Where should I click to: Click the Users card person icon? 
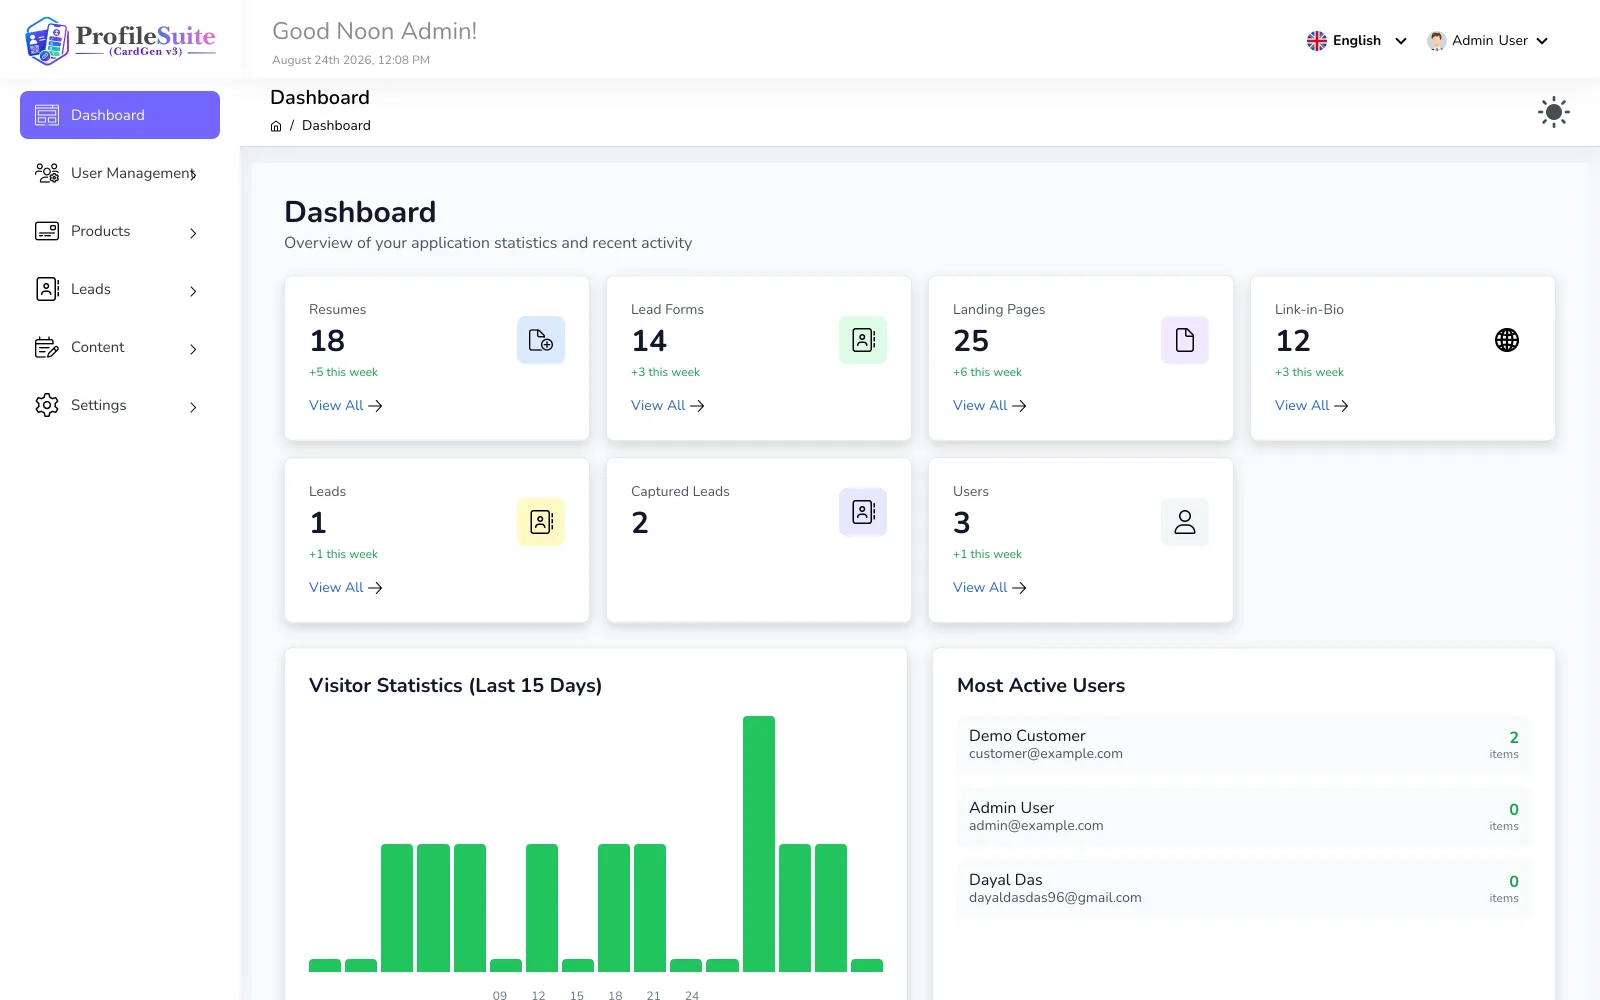[1185, 522]
